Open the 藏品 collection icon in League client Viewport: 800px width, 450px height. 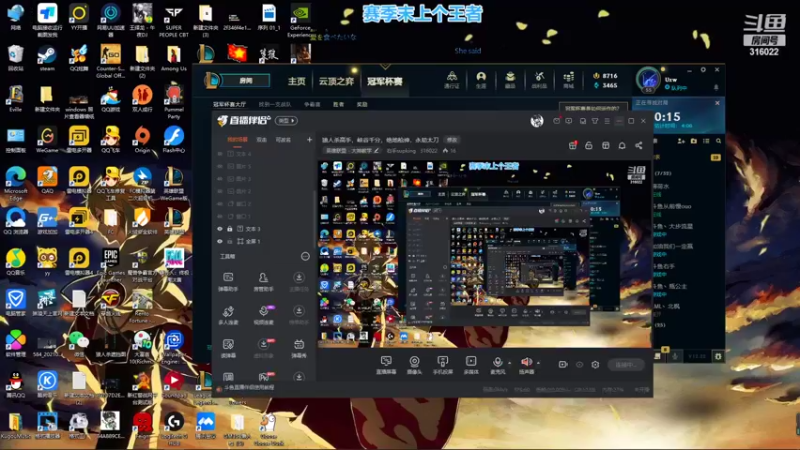(x=510, y=80)
